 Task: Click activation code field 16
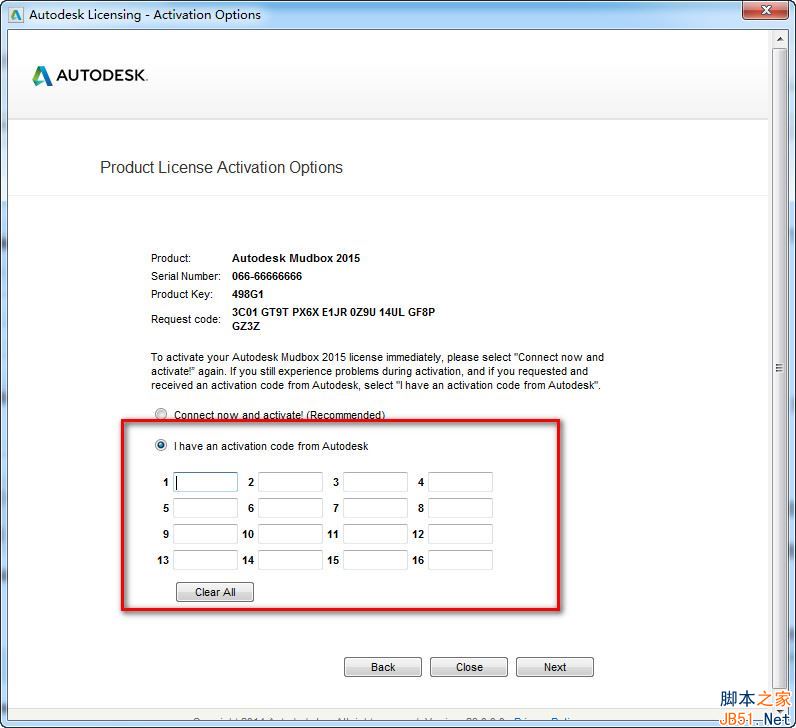coord(460,560)
